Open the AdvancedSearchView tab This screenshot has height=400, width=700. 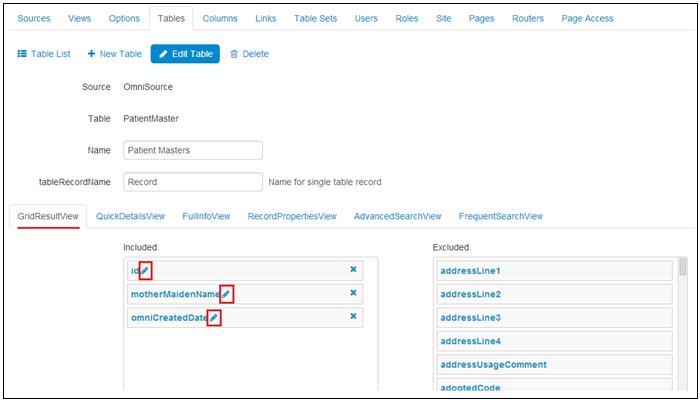(397, 216)
